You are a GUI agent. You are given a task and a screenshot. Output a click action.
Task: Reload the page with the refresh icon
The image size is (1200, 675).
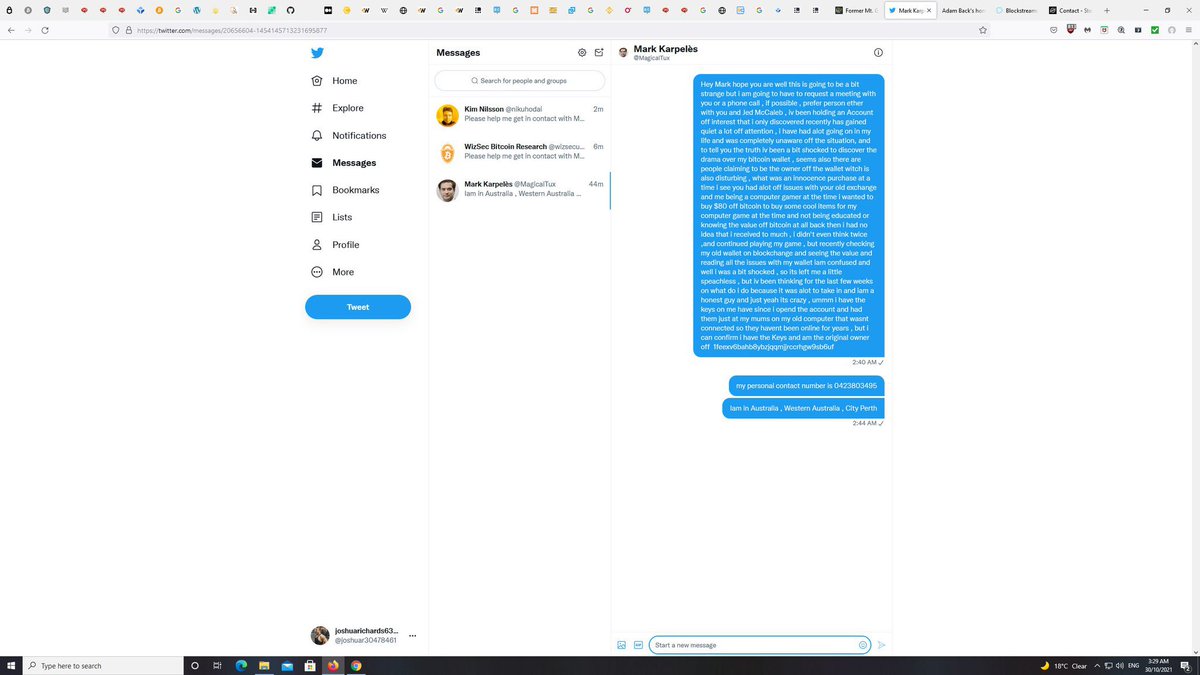click(45, 30)
